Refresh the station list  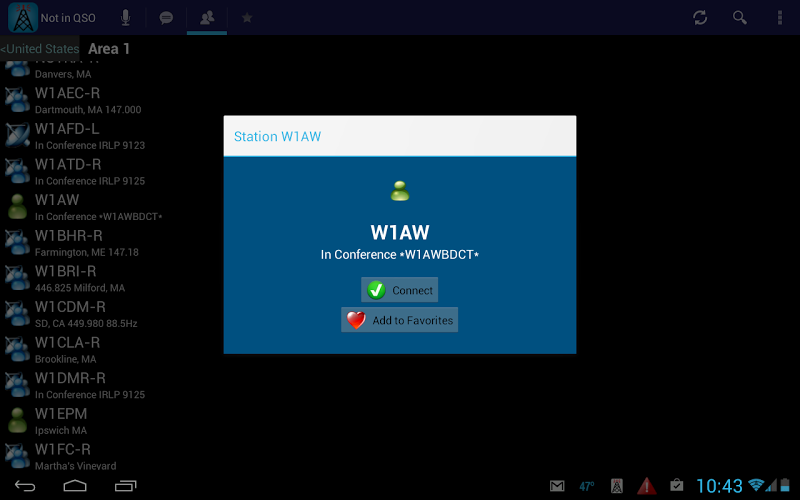point(700,17)
